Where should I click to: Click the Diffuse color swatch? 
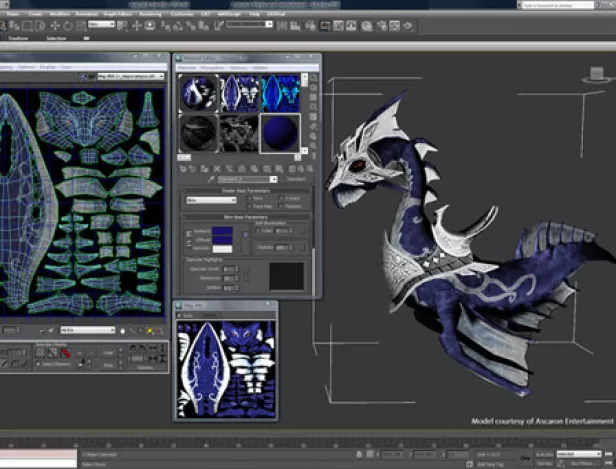[x=222, y=240]
